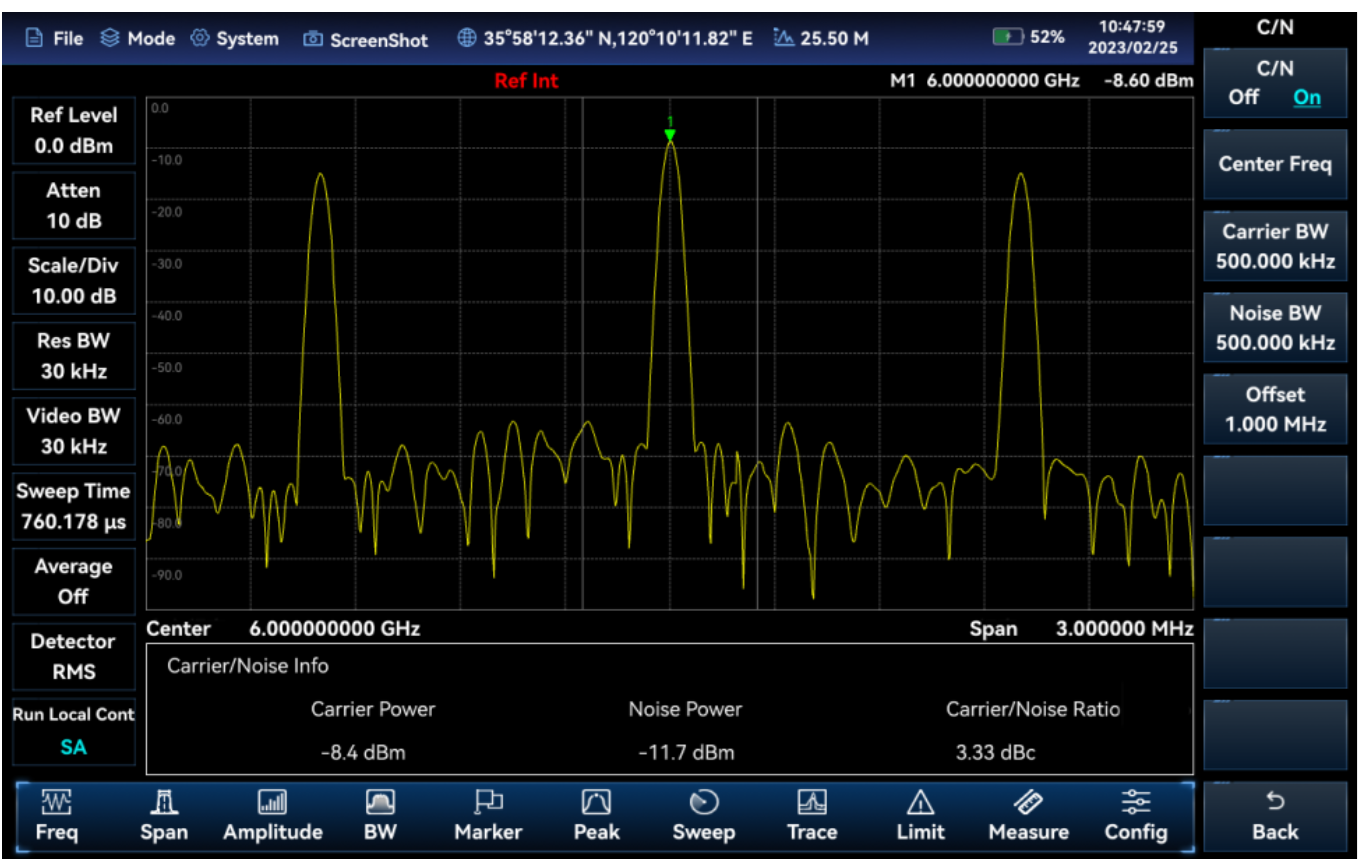Screen dimensions: 1360x863
Task: Toggle the Average Off setting
Action: click(73, 581)
